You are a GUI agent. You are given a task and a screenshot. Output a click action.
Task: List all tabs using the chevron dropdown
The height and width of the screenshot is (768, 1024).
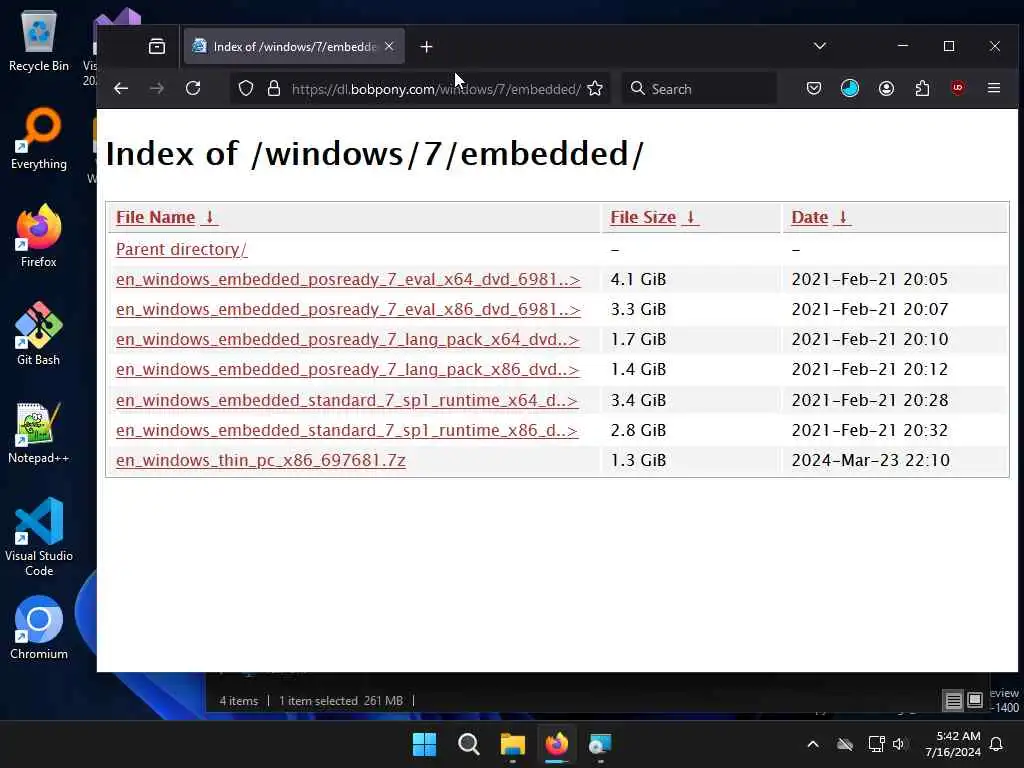tap(820, 46)
